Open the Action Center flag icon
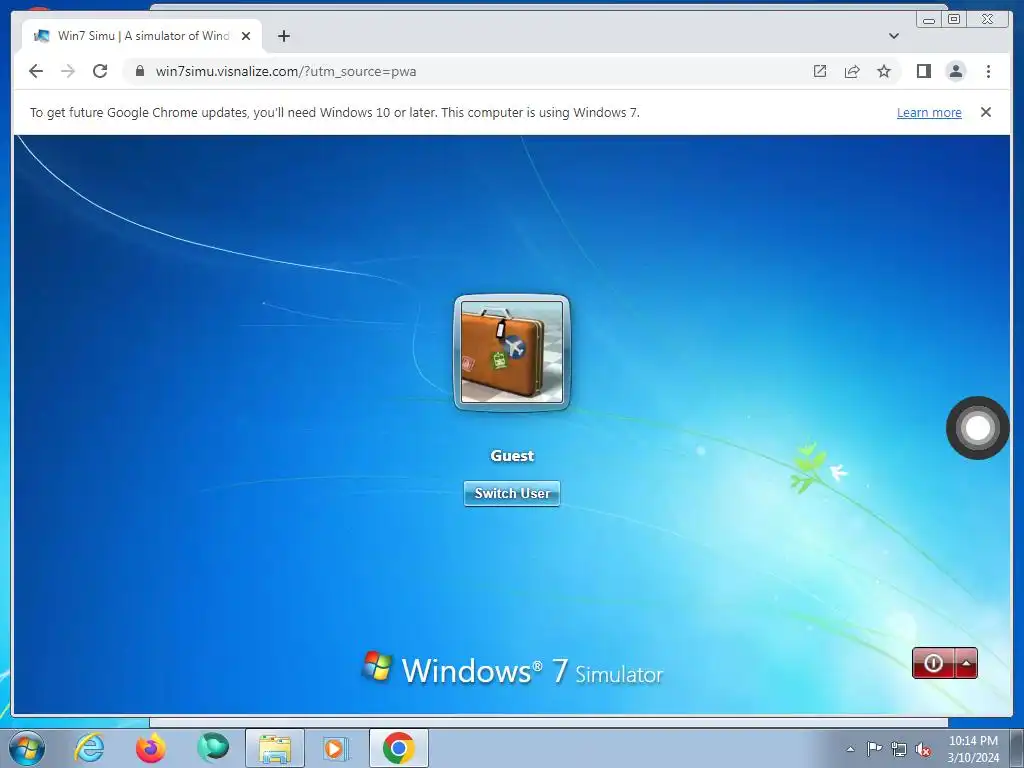This screenshot has width=1024, height=768. coord(874,749)
